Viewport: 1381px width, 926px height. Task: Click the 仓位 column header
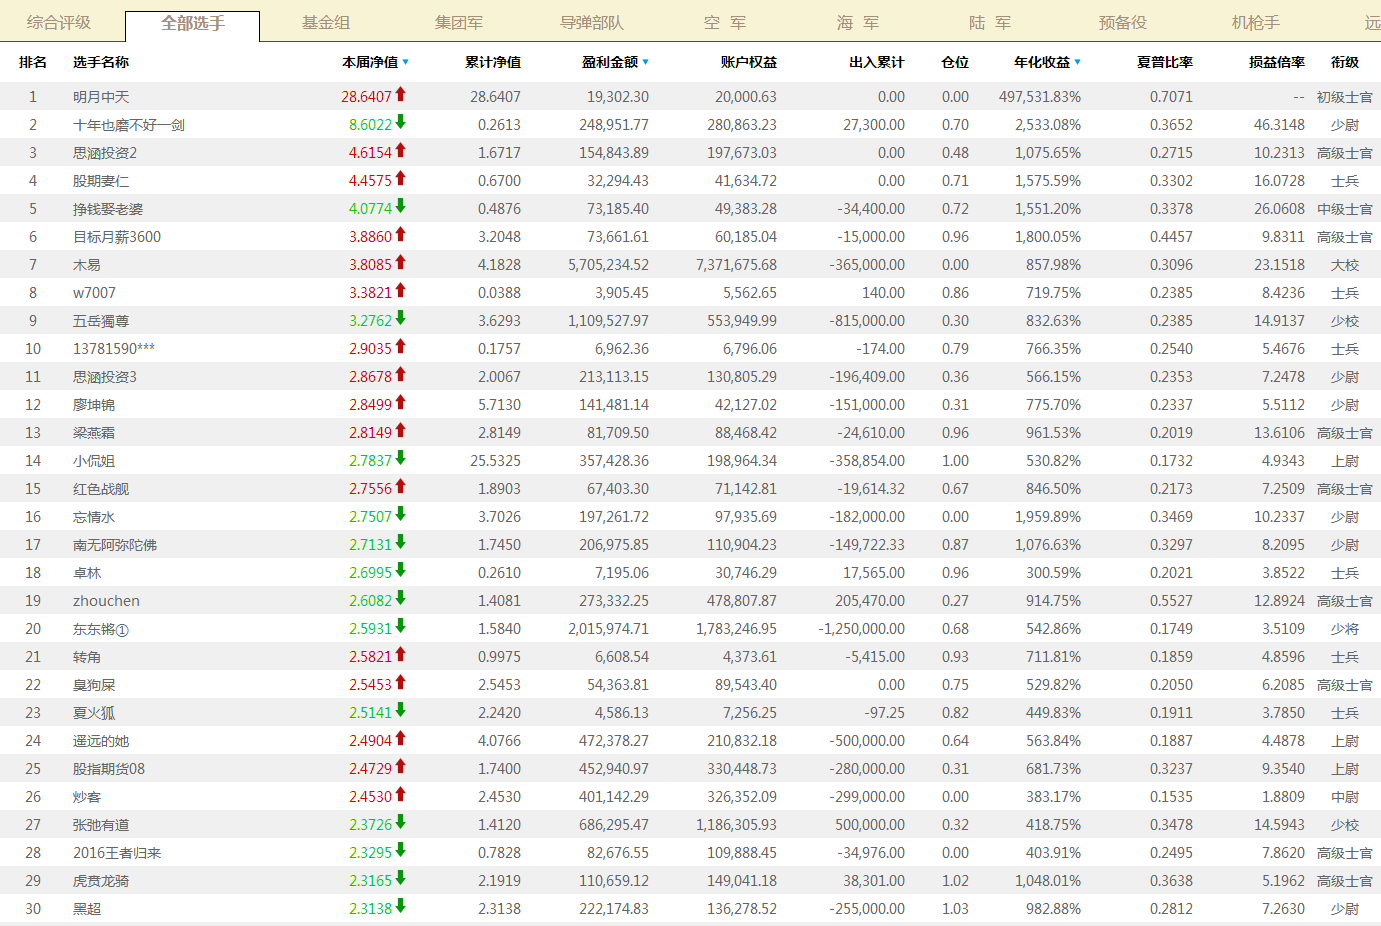(x=955, y=62)
